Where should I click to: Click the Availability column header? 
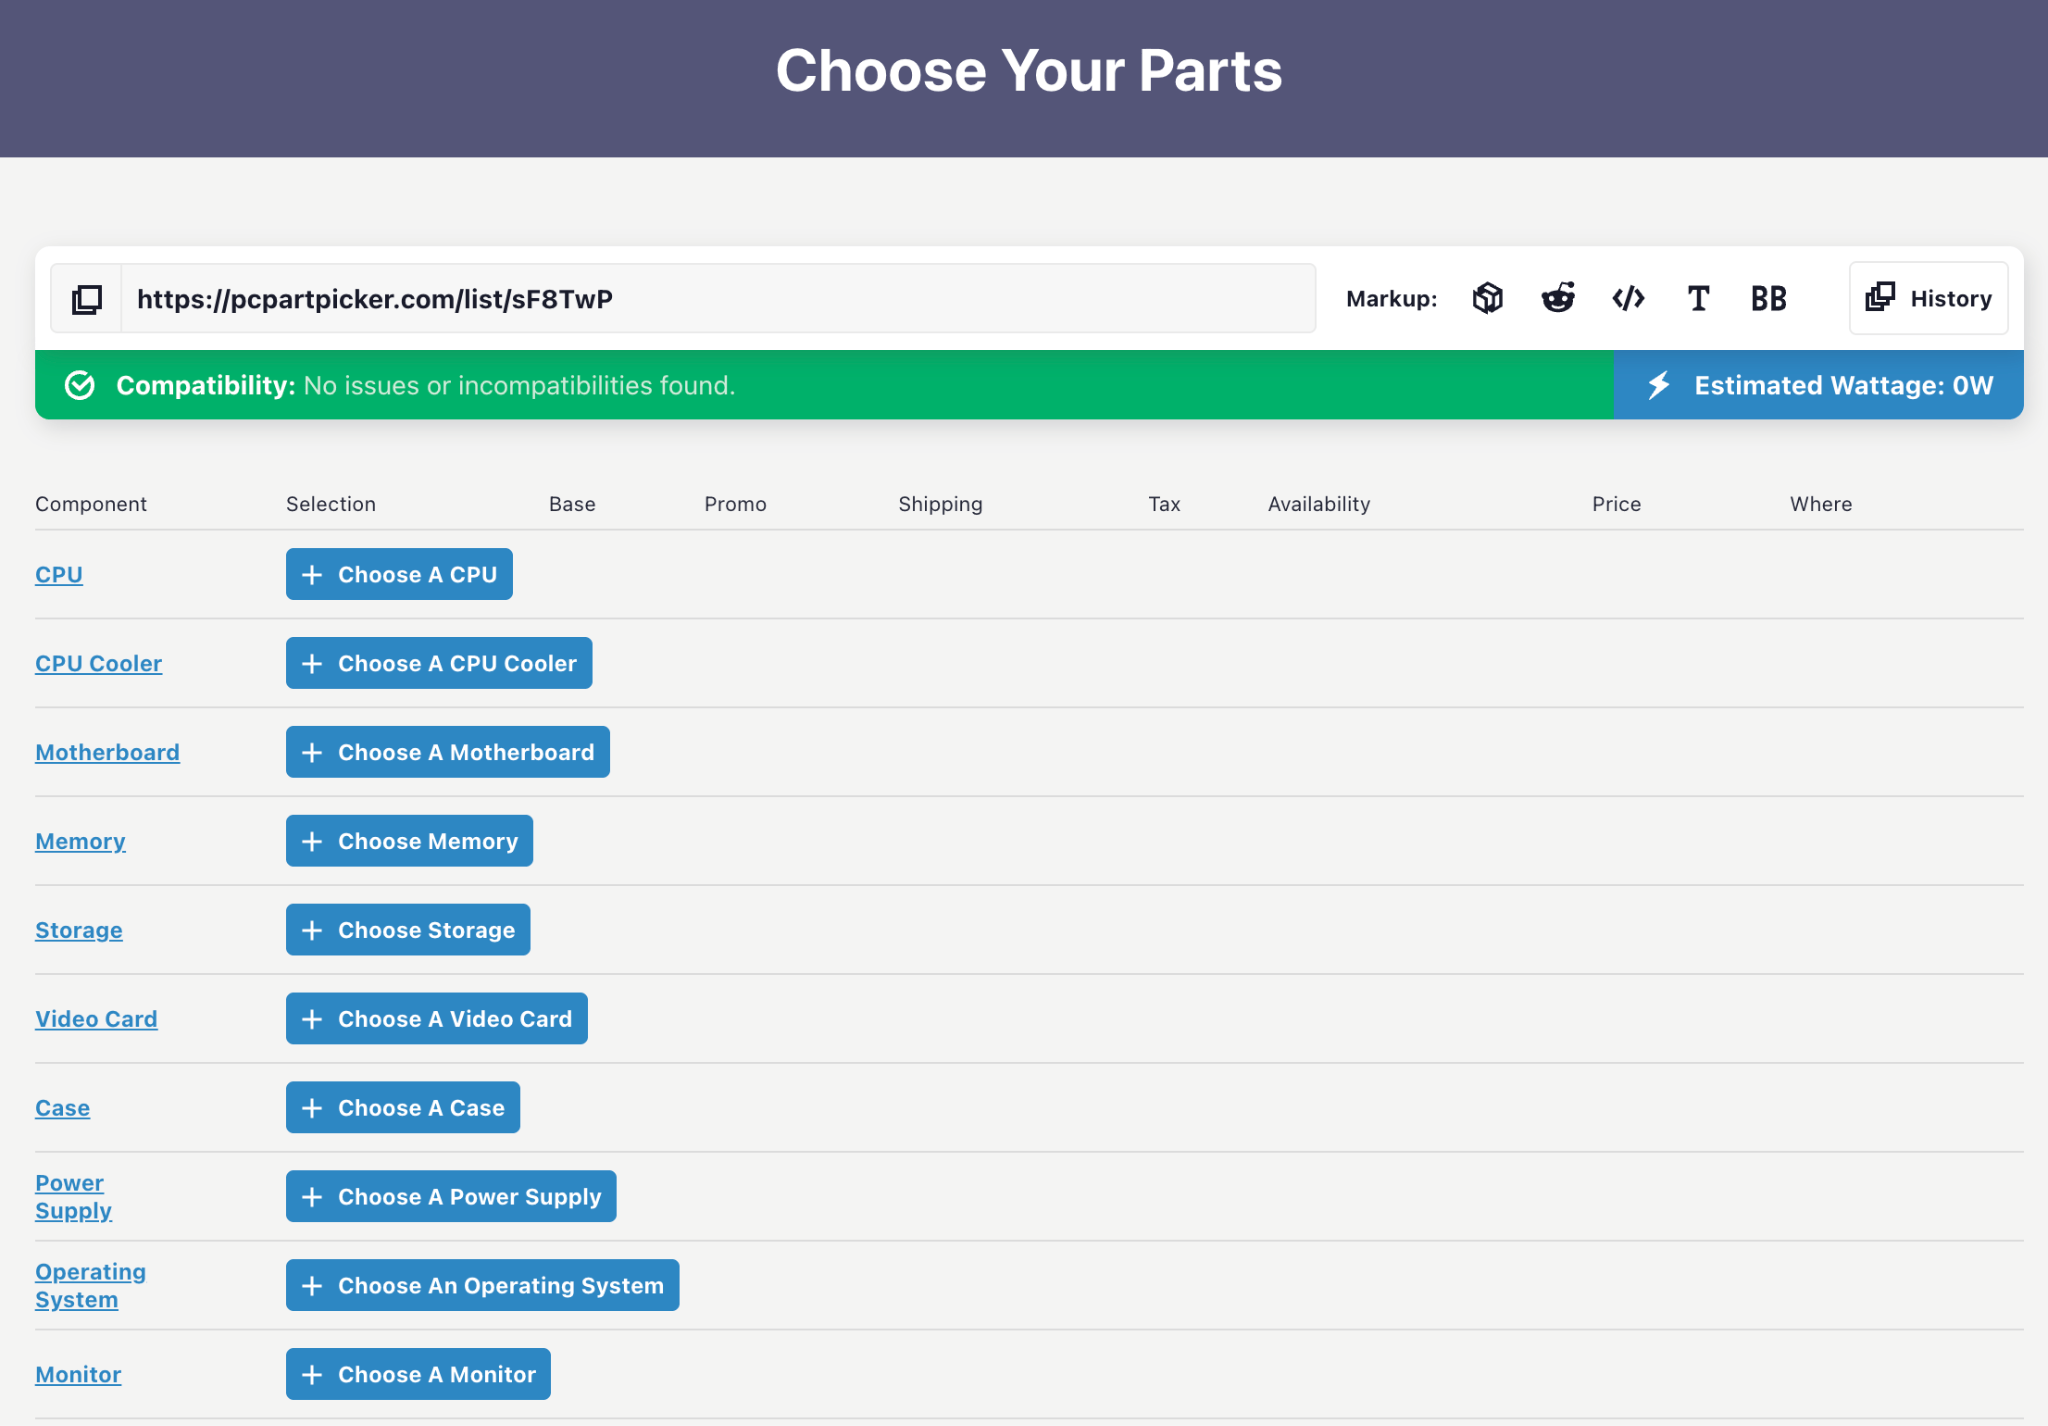coord(1319,504)
